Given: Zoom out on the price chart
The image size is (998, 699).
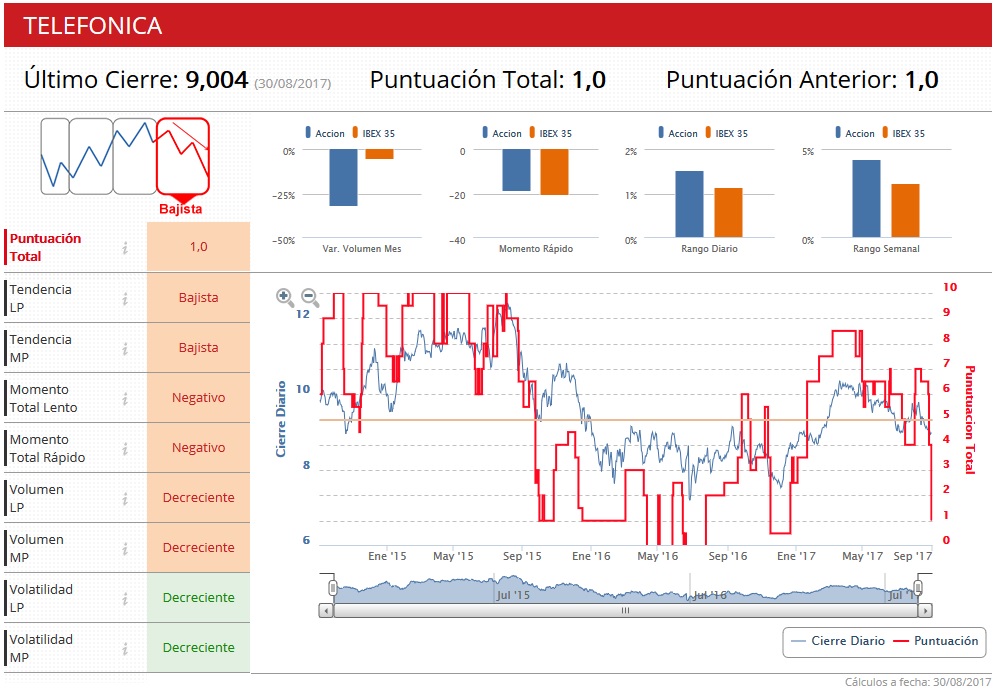Looking at the screenshot, I should click(x=310, y=297).
